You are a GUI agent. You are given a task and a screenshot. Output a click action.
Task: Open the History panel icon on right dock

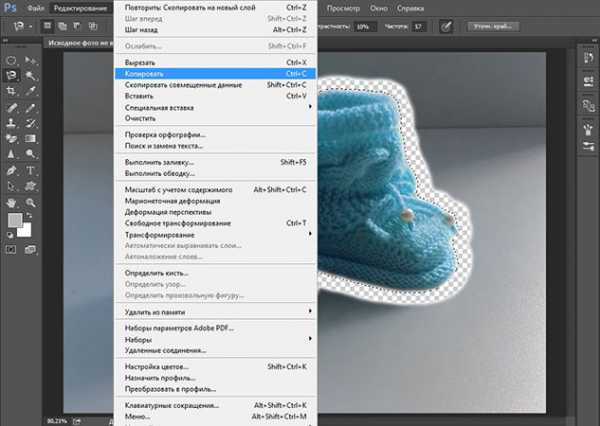coord(589,58)
